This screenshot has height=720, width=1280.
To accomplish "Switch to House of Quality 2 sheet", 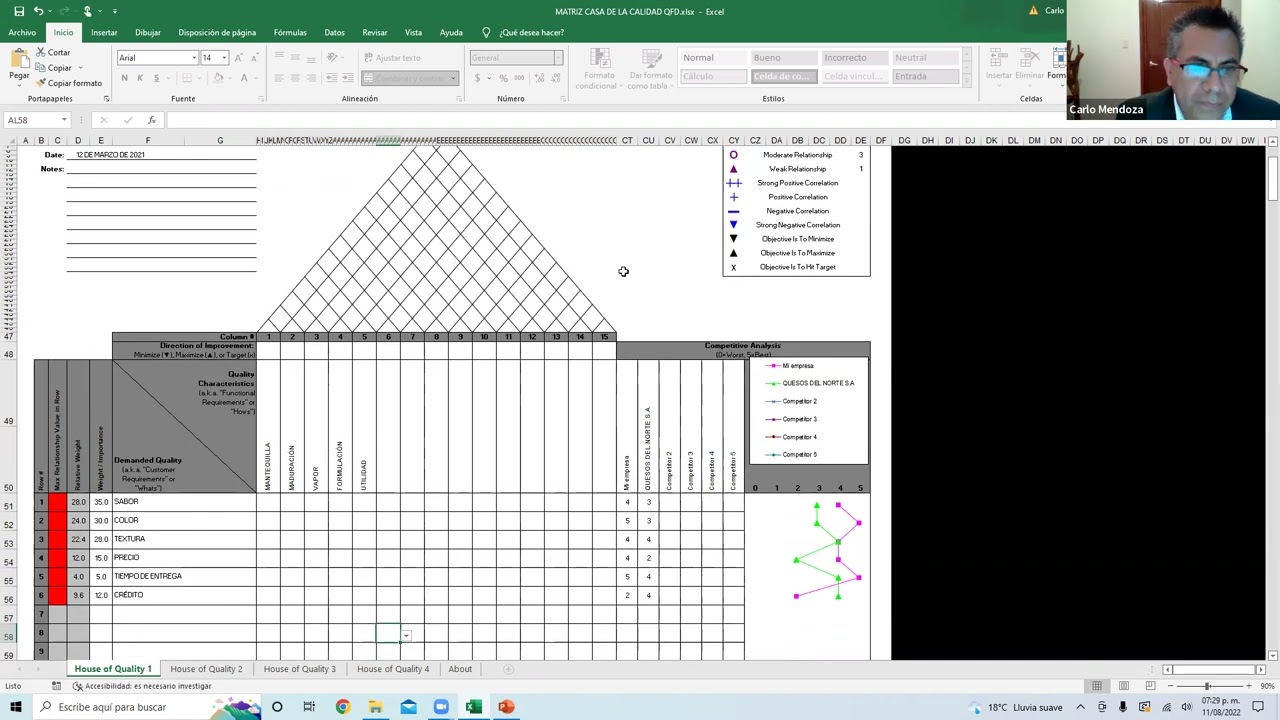I will (x=206, y=669).
